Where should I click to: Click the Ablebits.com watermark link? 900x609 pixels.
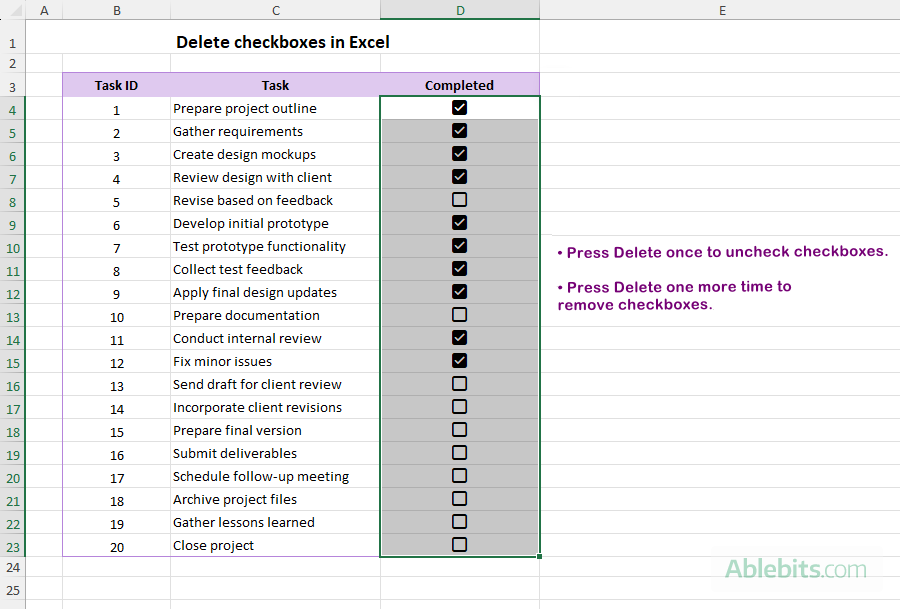pyautogui.click(x=794, y=570)
